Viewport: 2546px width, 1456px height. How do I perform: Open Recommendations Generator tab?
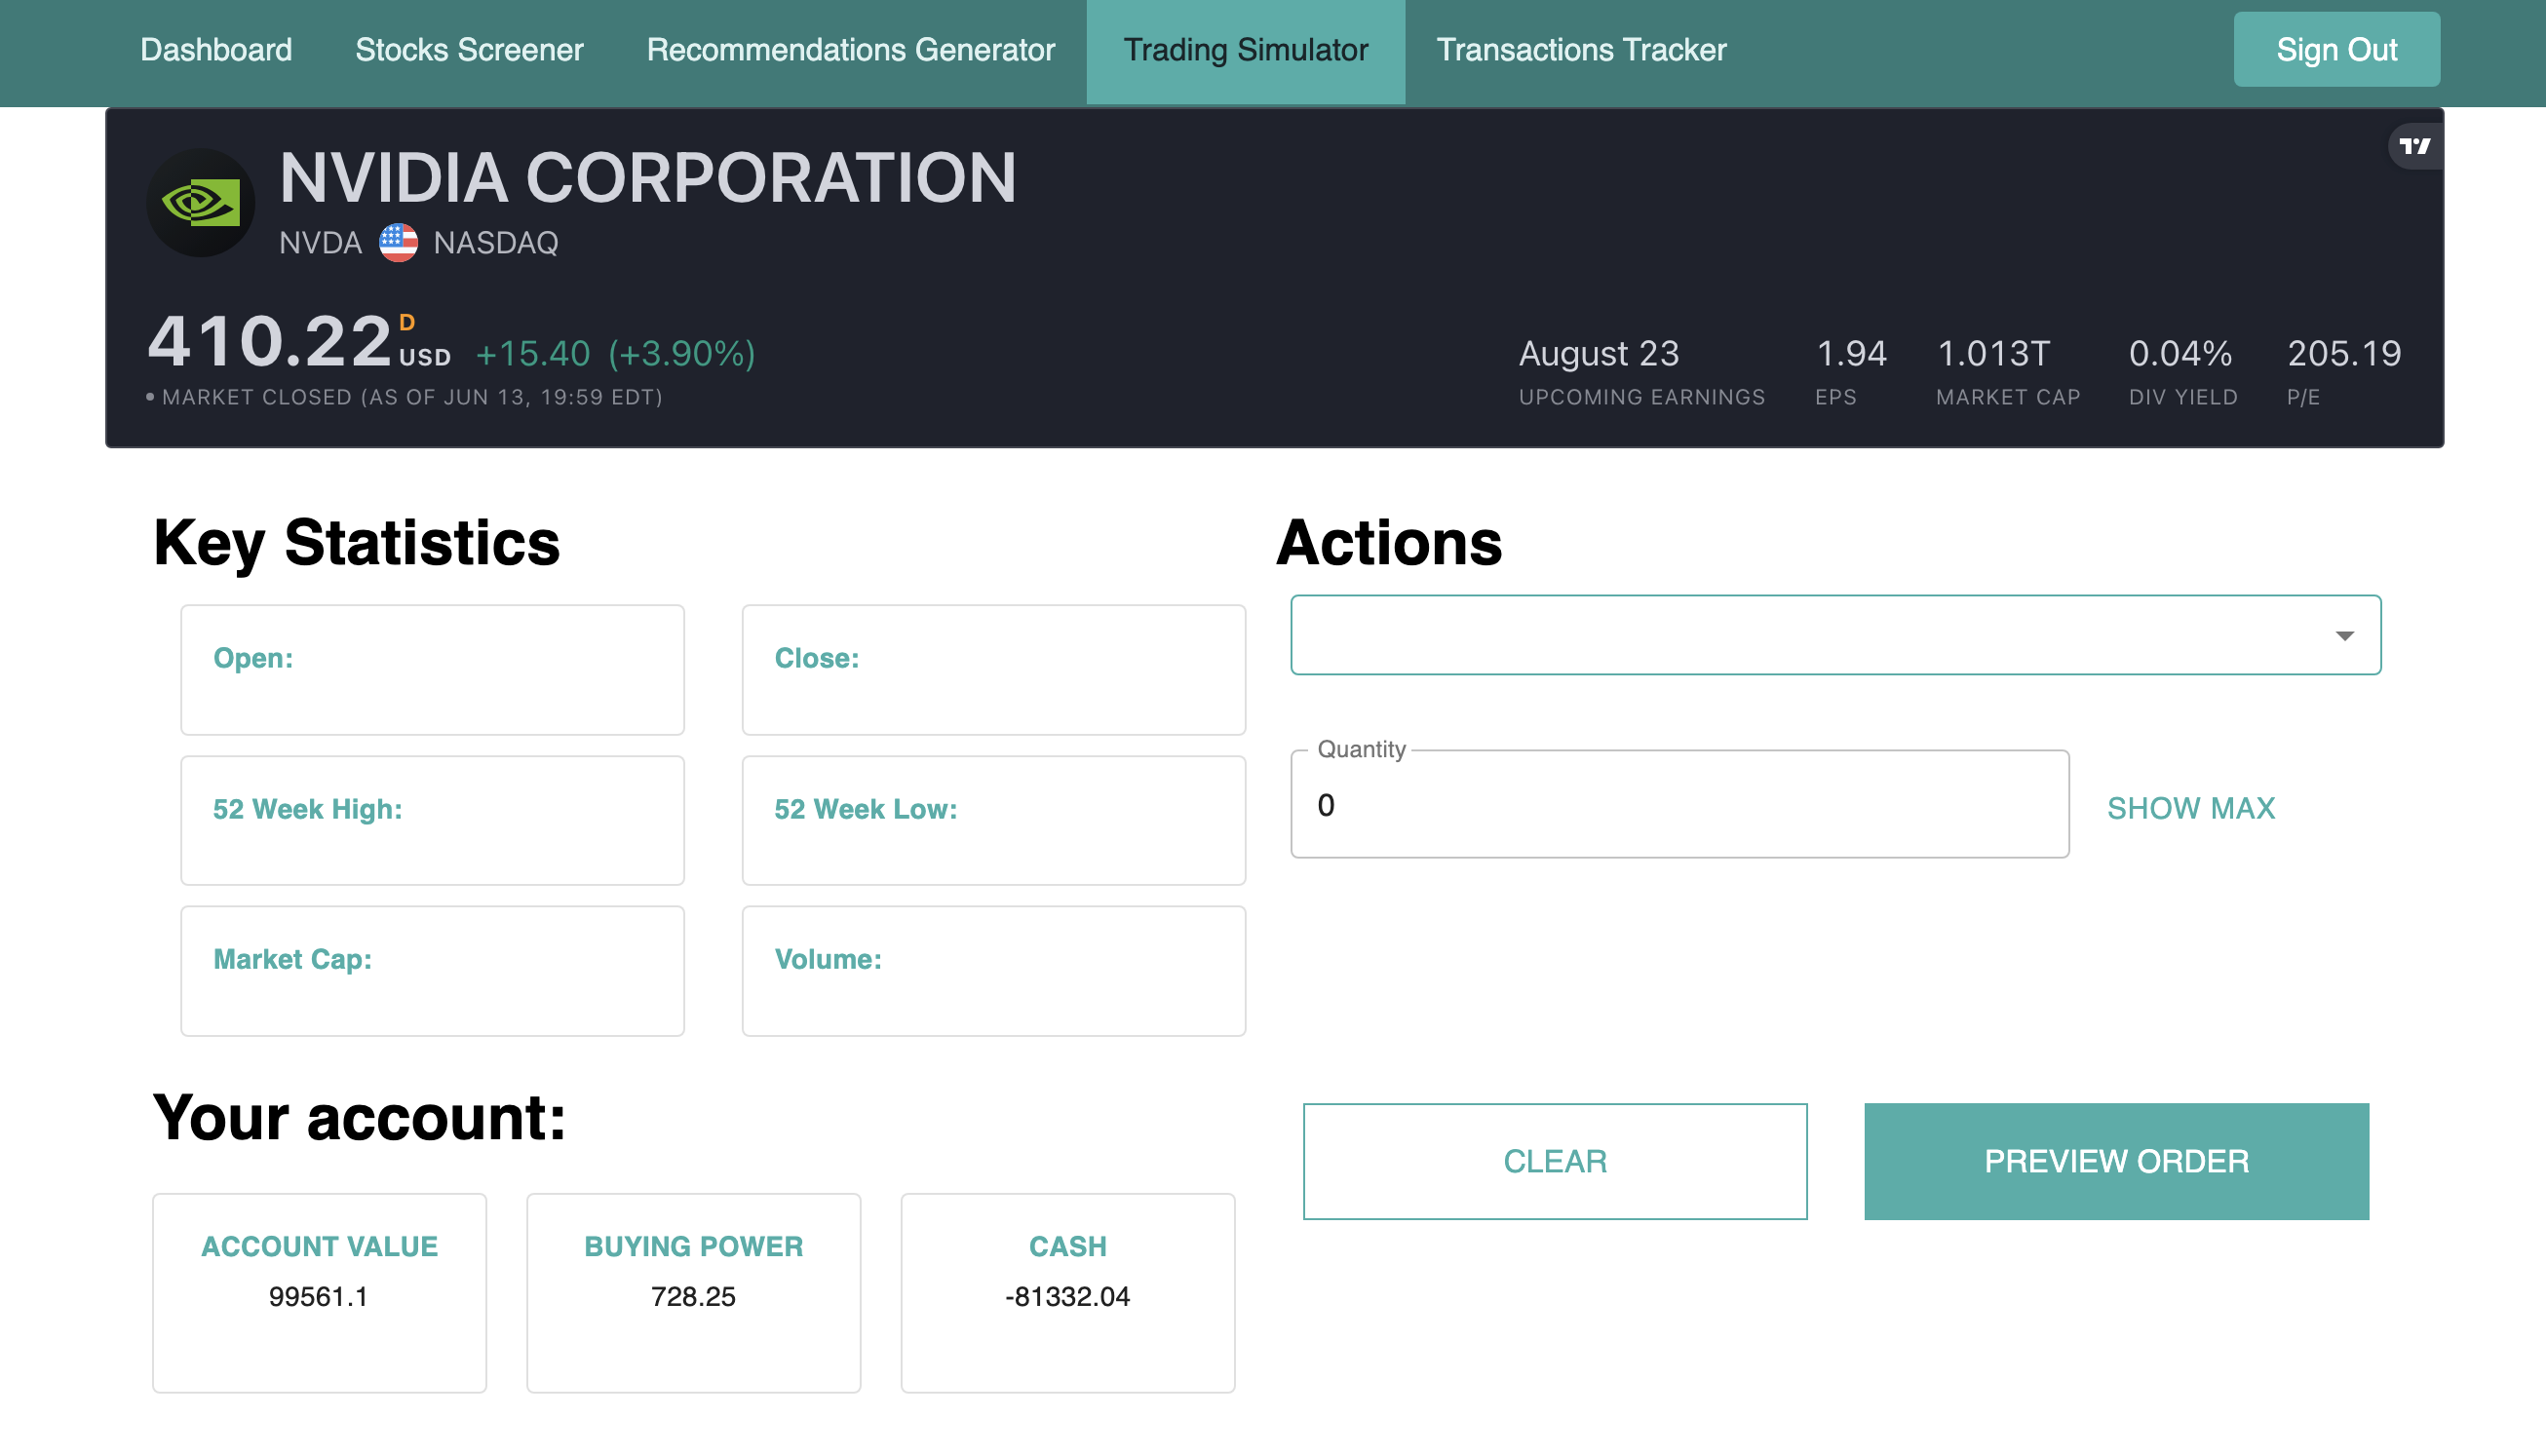tap(850, 50)
